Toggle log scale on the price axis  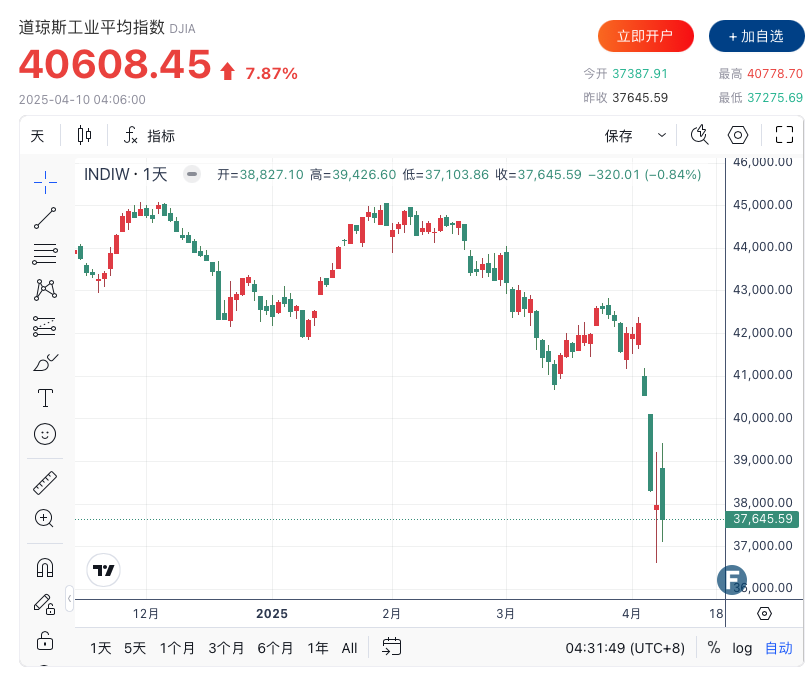(742, 647)
